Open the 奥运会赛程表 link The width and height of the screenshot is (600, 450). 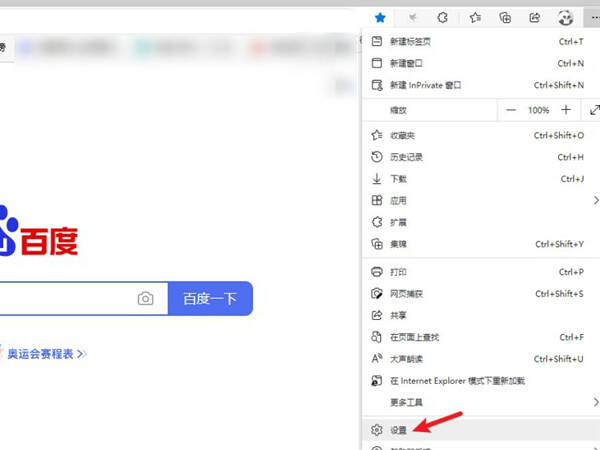[x=47, y=354]
